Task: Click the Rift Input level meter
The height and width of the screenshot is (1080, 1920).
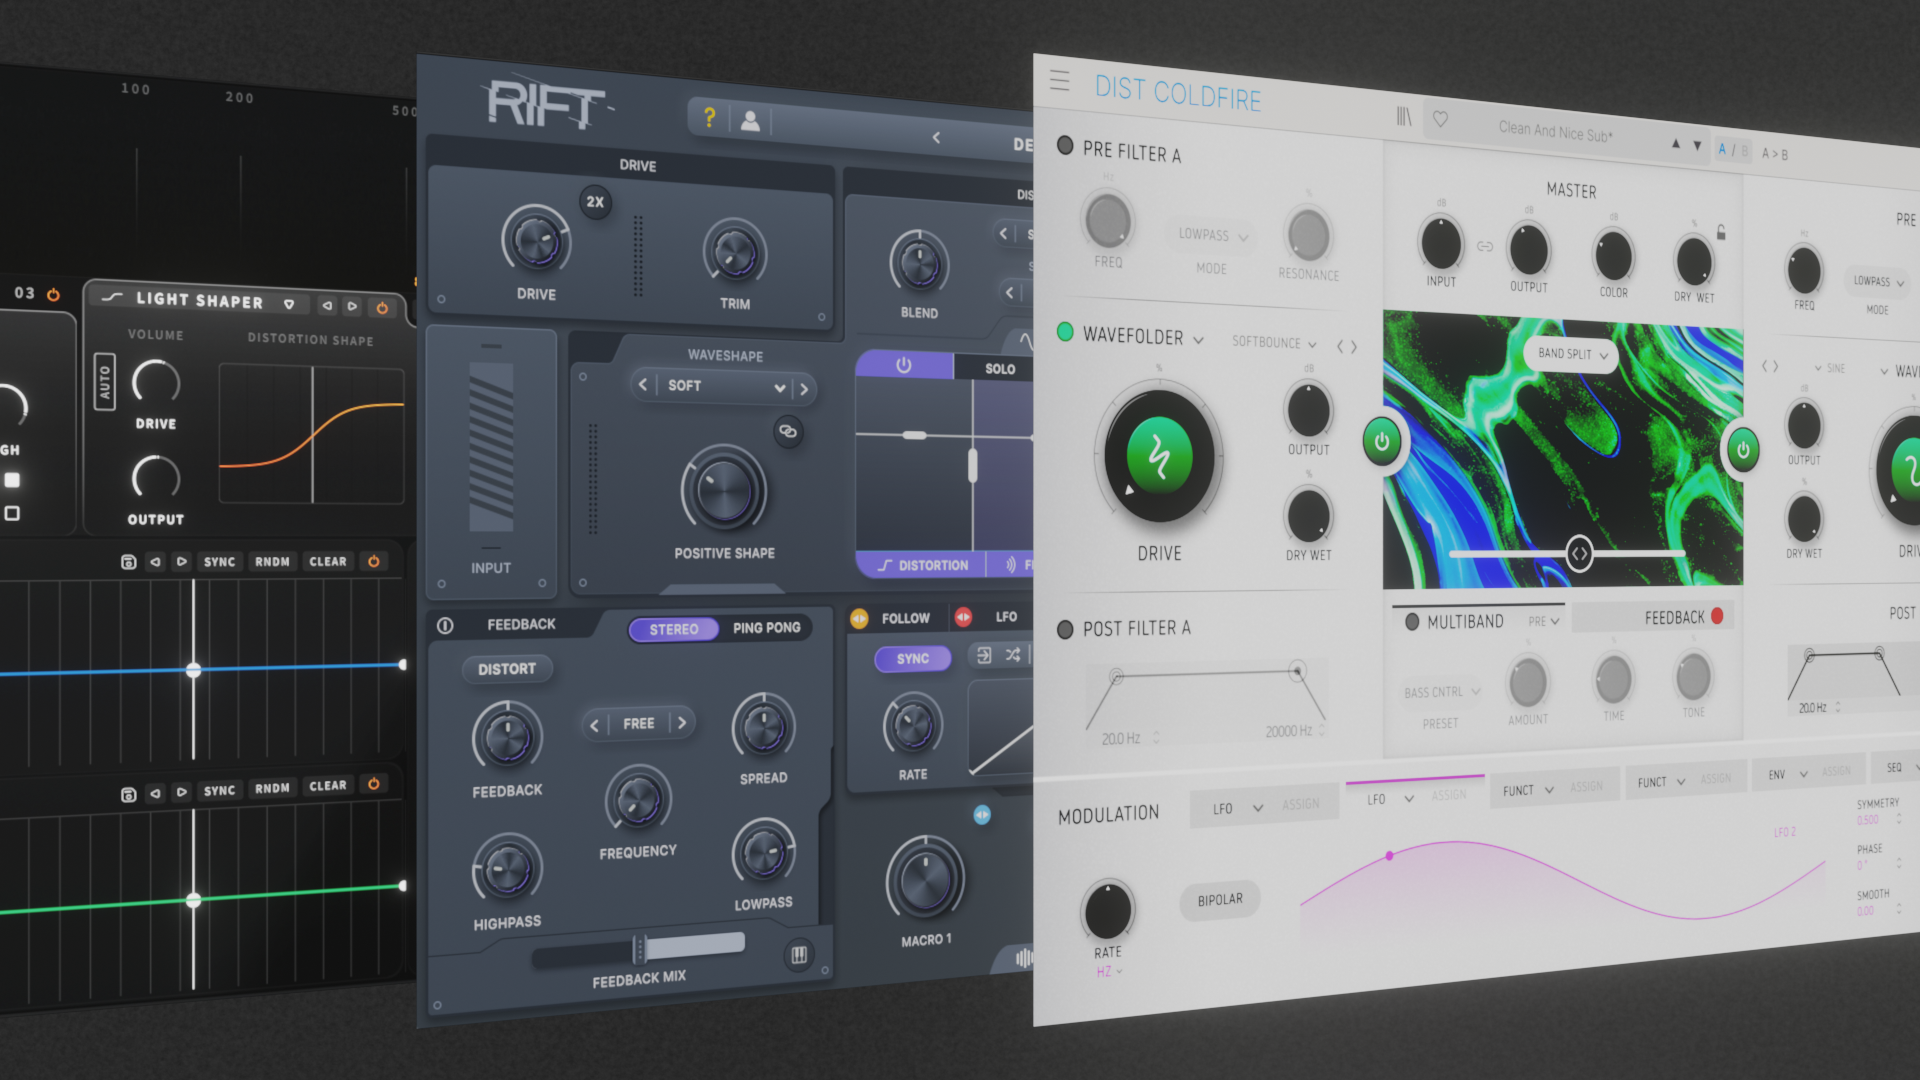Action: pos(491,447)
